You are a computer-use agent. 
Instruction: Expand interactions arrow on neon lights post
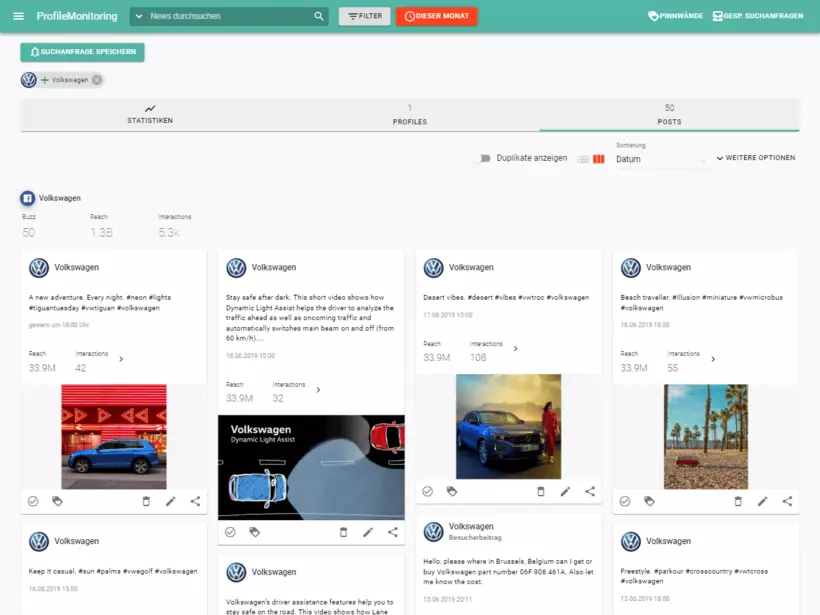(121, 359)
